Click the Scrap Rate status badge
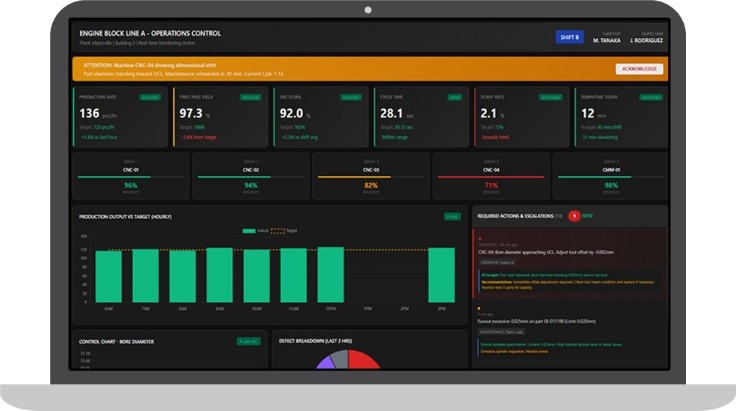This screenshot has width=736, height=411. click(550, 97)
